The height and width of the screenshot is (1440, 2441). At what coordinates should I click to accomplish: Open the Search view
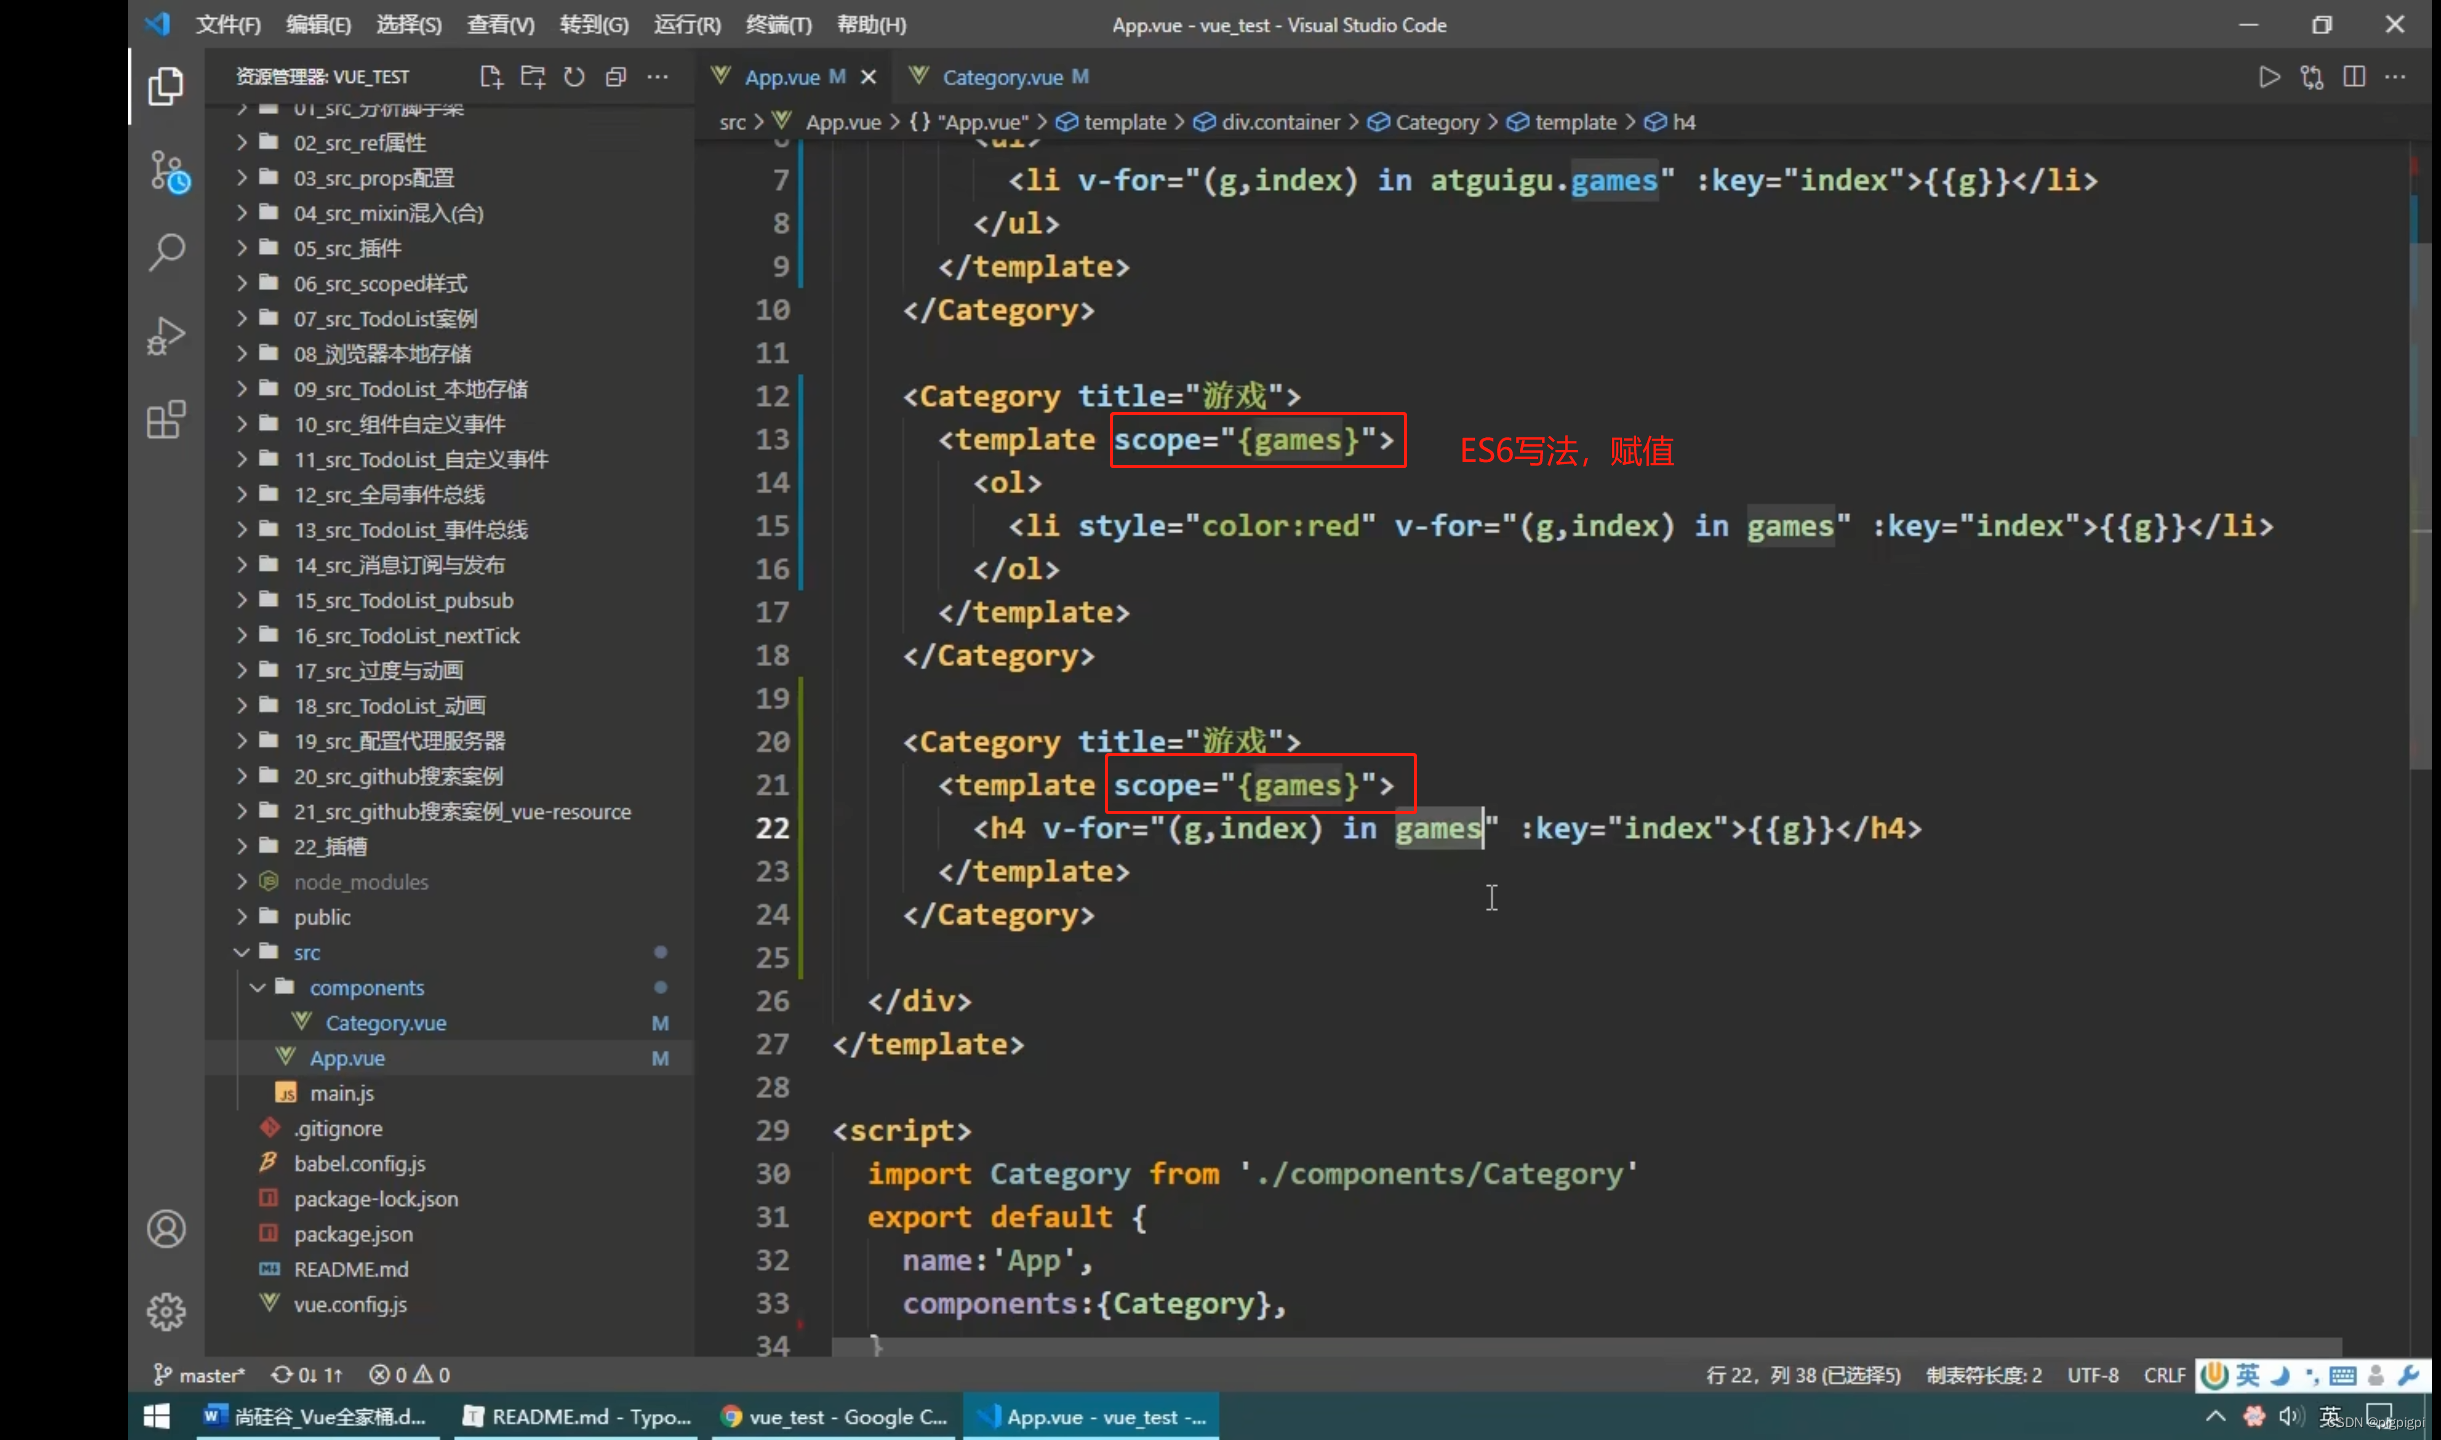pos(166,253)
